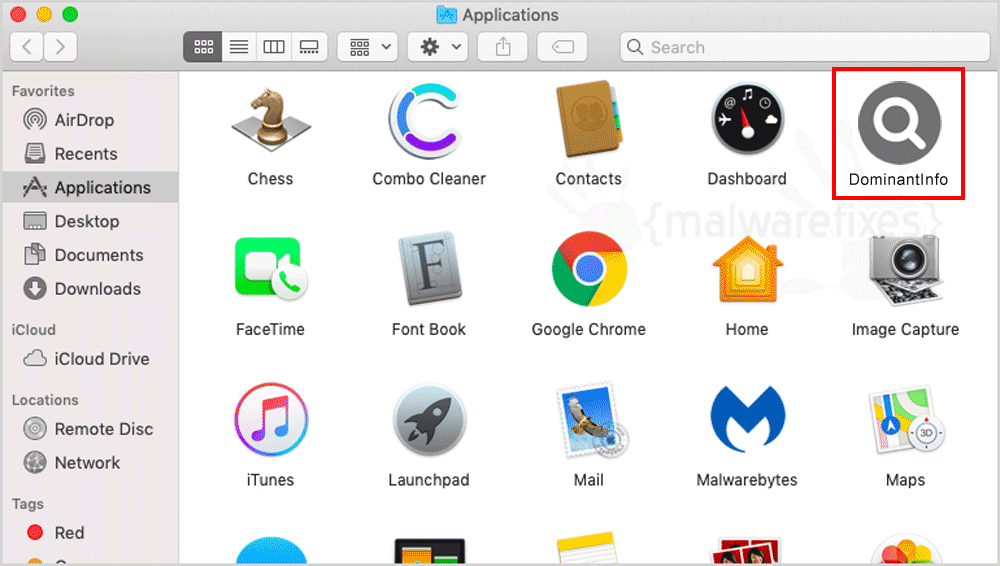Open iCloud Drive in the sidebar
The image size is (1000, 566).
pos(90,359)
